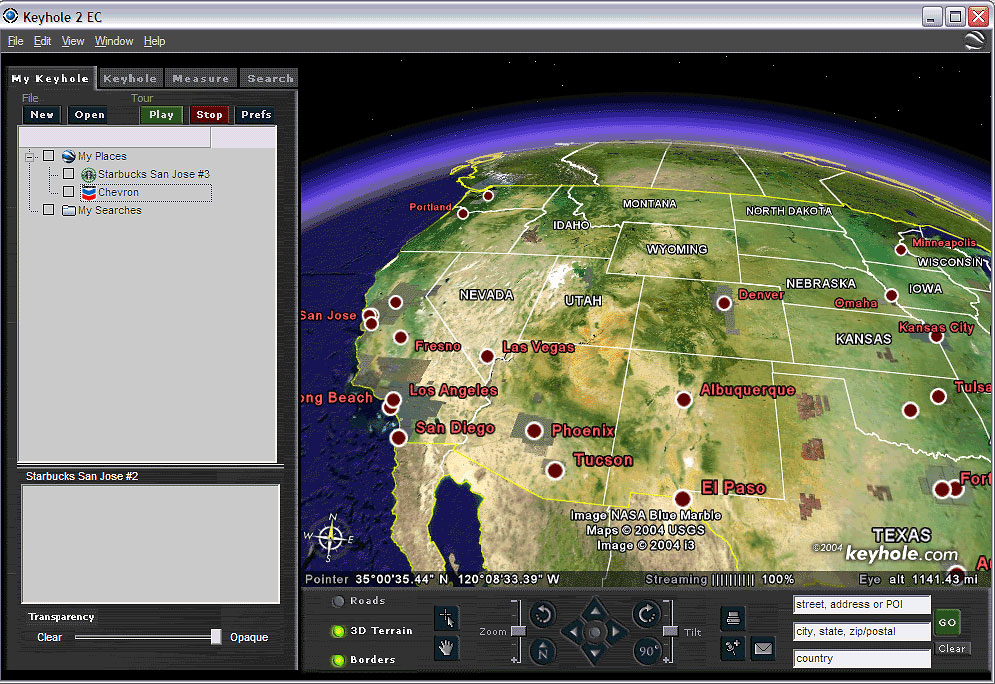Start the tour with Play

[x=161, y=115]
